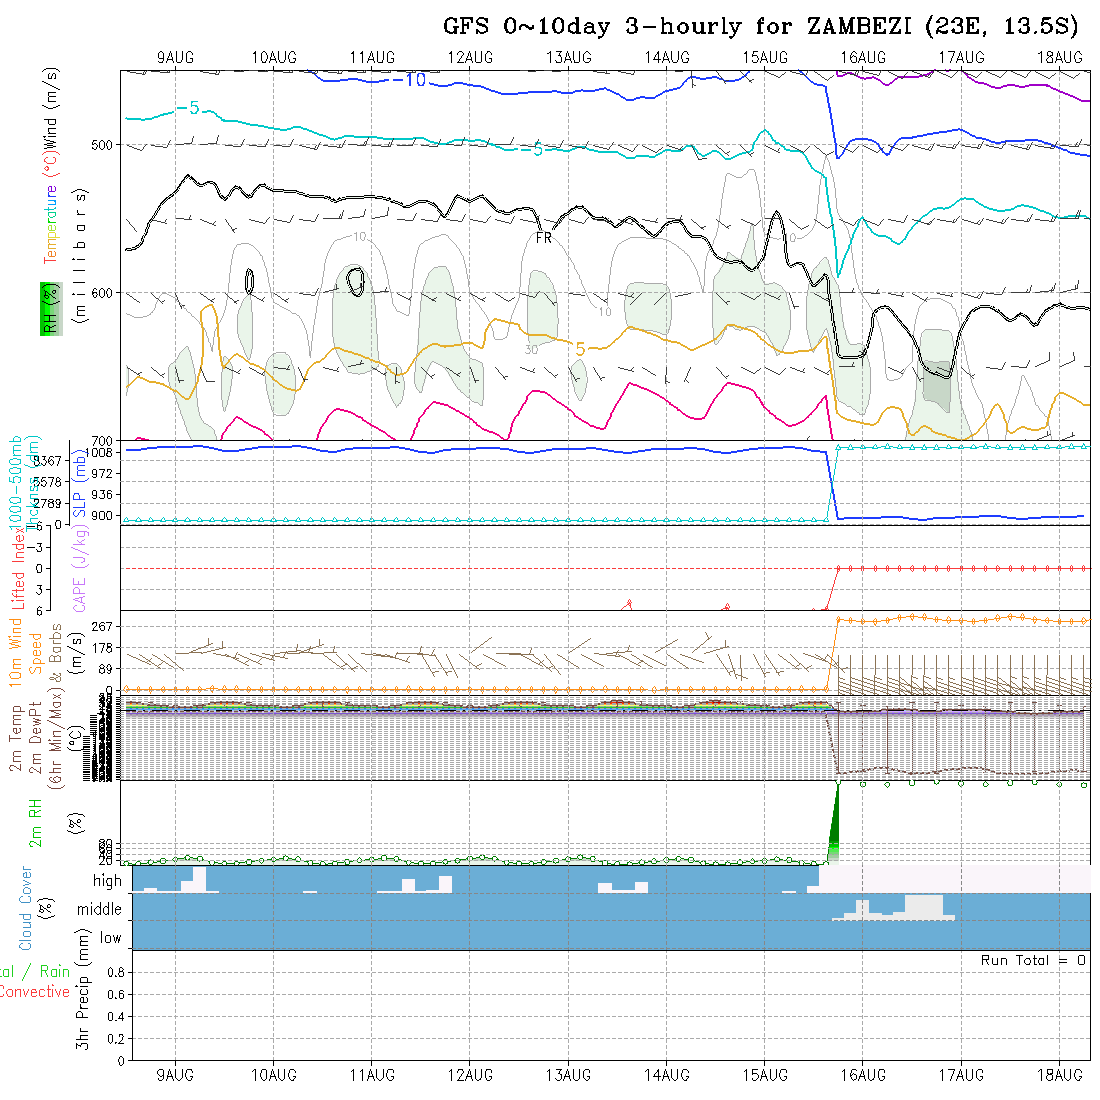Select the Wind (m/s) axis title

click(x=50, y=107)
